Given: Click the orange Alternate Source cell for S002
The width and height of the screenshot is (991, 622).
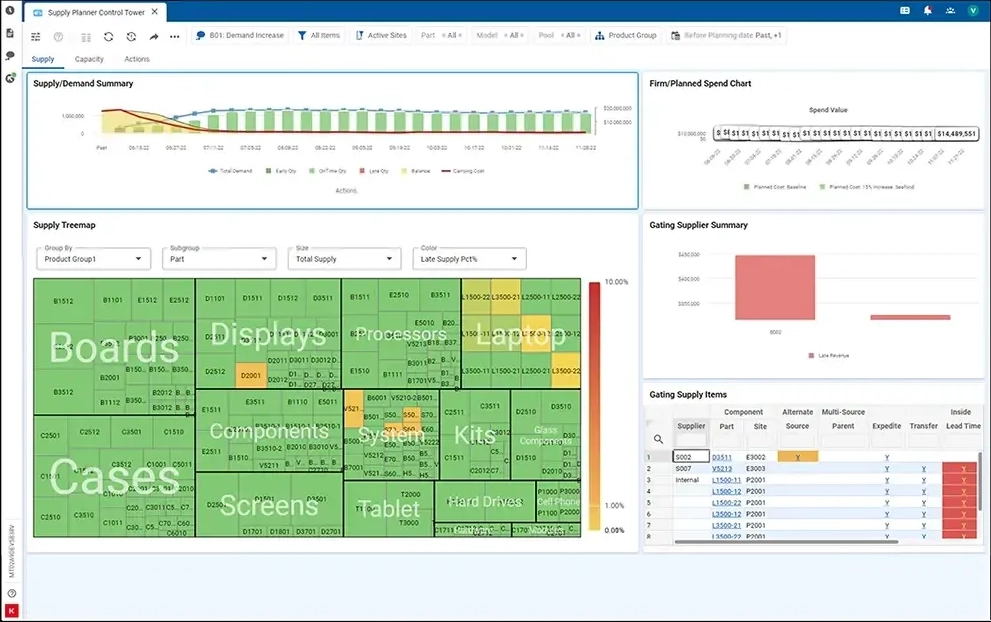Looking at the screenshot, I should click(x=798, y=456).
